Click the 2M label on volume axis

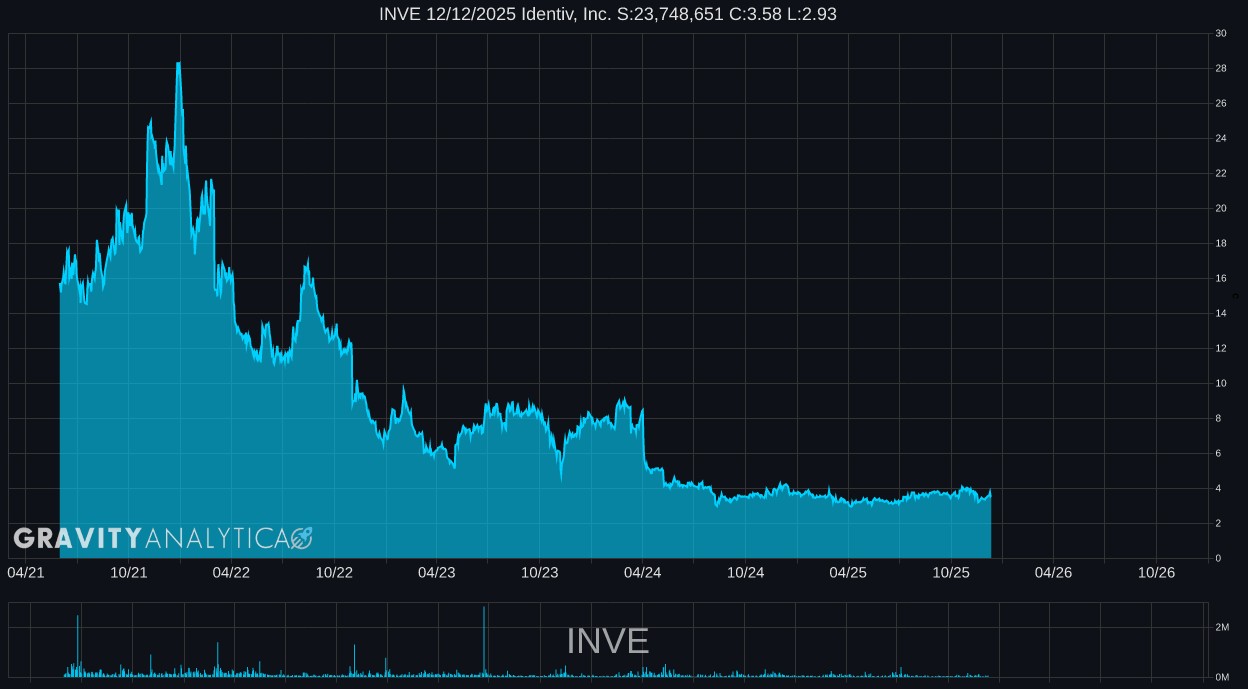[x=1222, y=627]
